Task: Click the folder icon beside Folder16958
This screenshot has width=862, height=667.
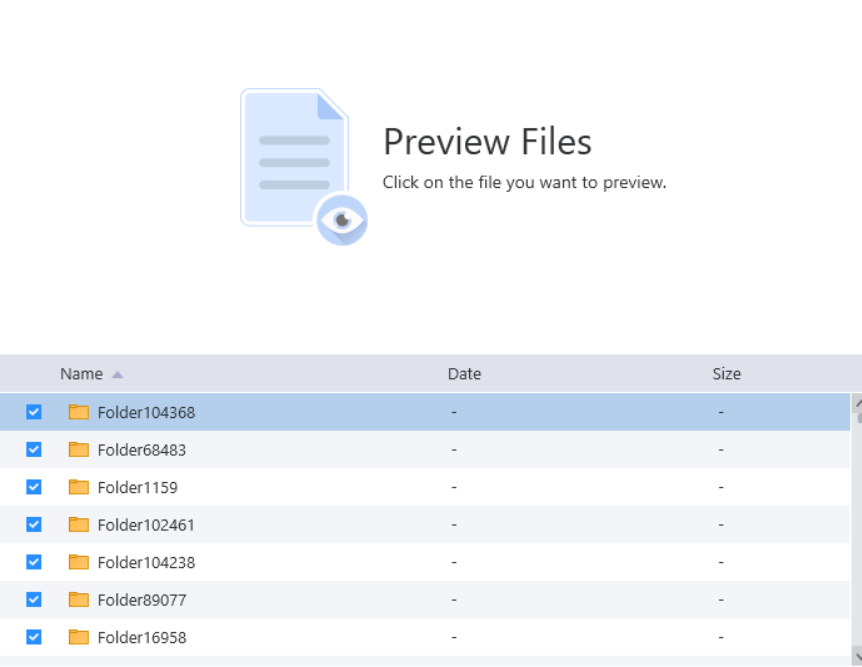Action: coord(78,637)
